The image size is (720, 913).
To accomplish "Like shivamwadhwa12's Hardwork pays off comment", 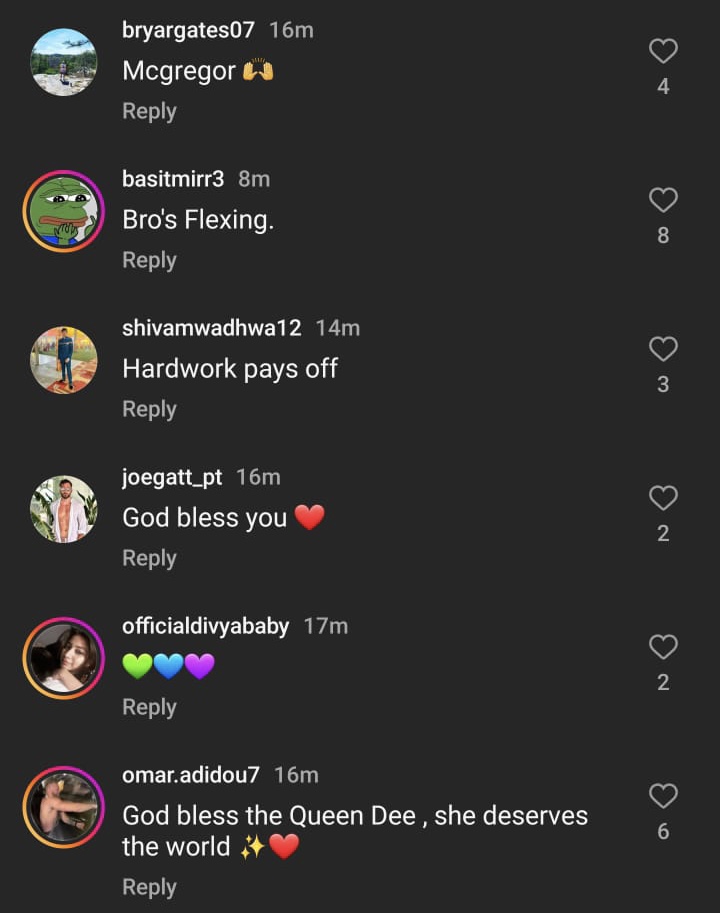I will (x=663, y=349).
